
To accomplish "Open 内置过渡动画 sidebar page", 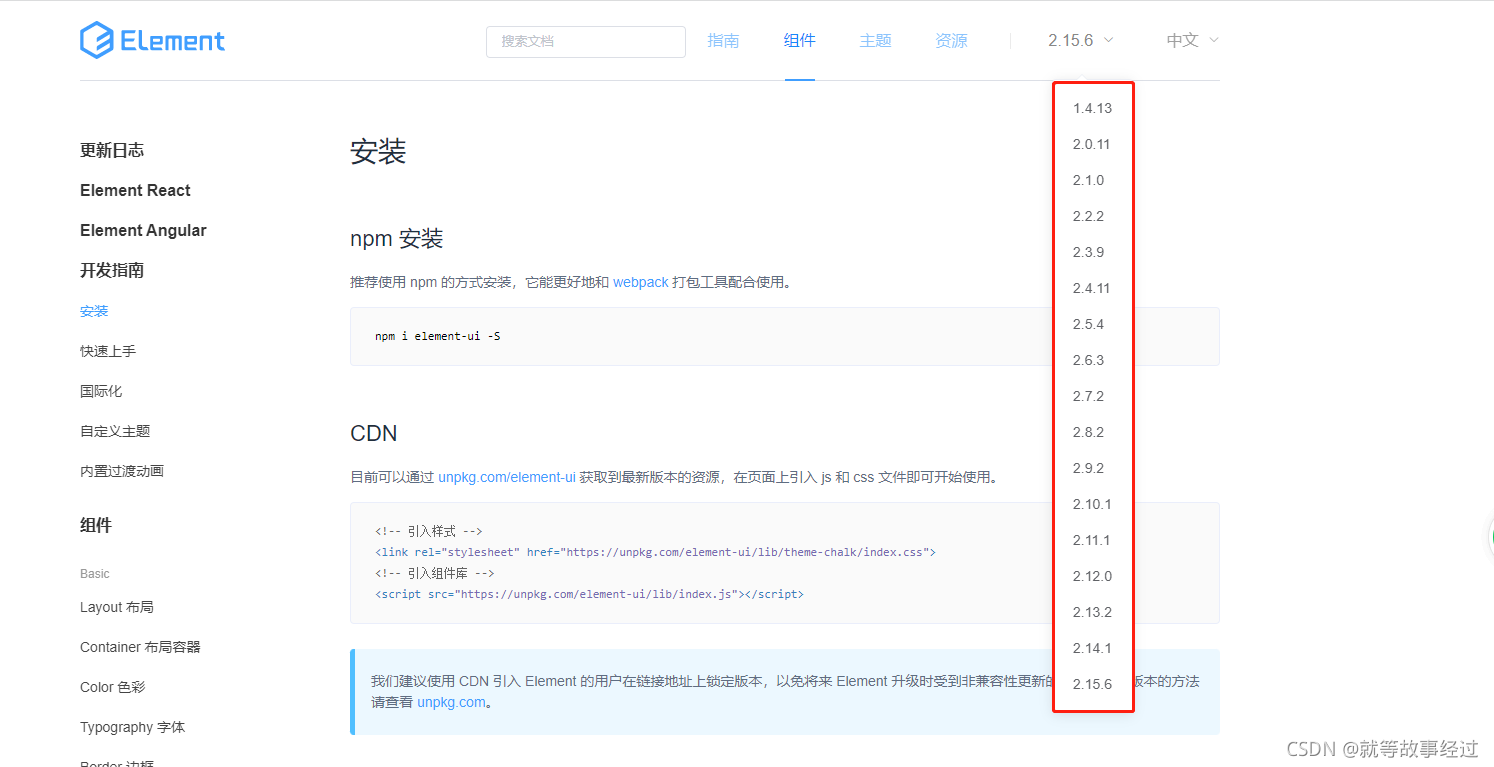I will click(122, 471).
